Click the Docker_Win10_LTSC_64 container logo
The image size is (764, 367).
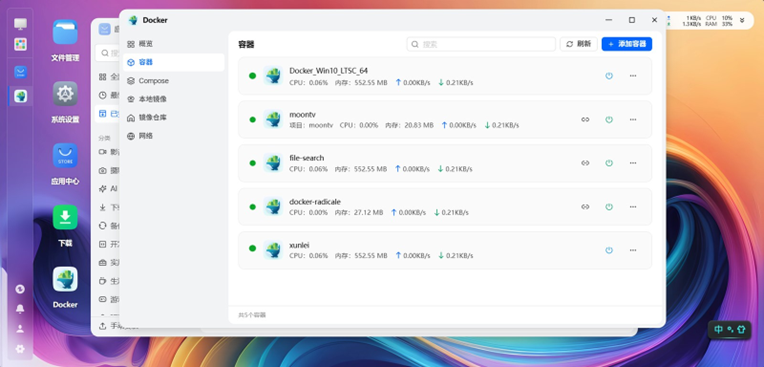coord(273,76)
